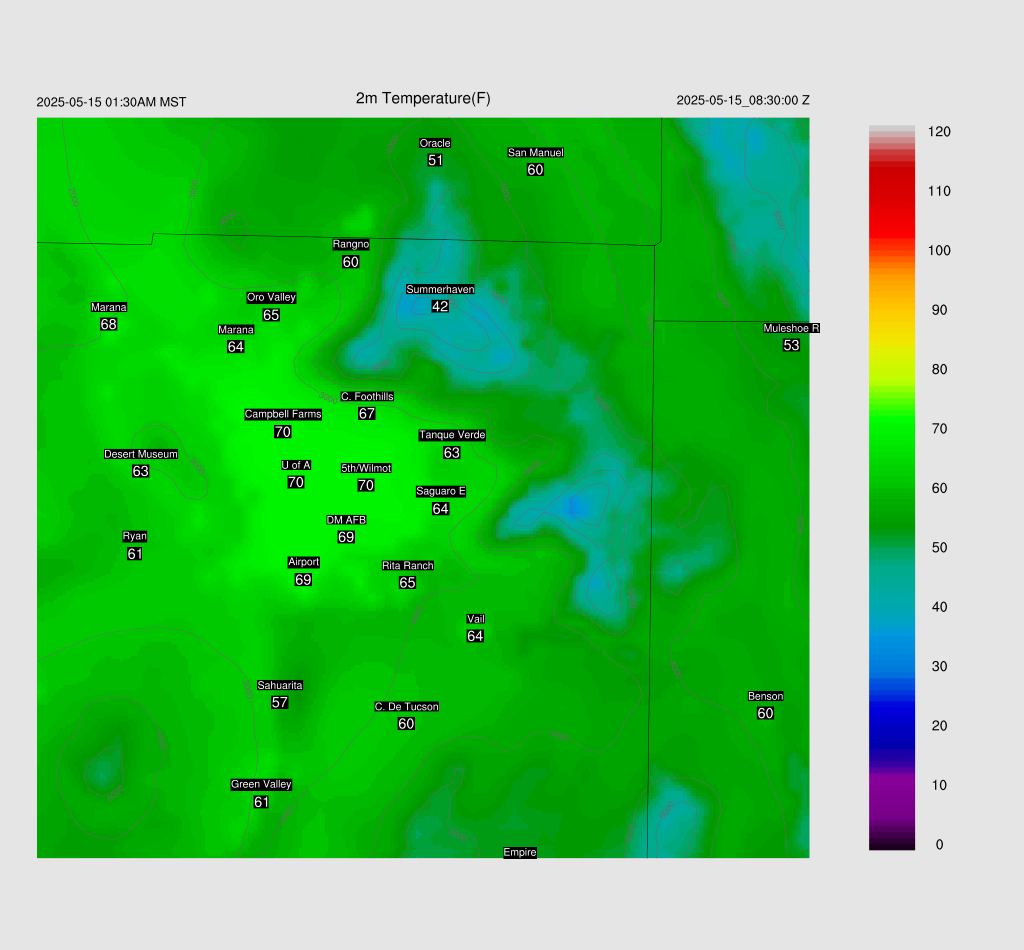Select the Summerhaven station label
The width and height of the screenshot is (1024, 950).
(440, 289)
